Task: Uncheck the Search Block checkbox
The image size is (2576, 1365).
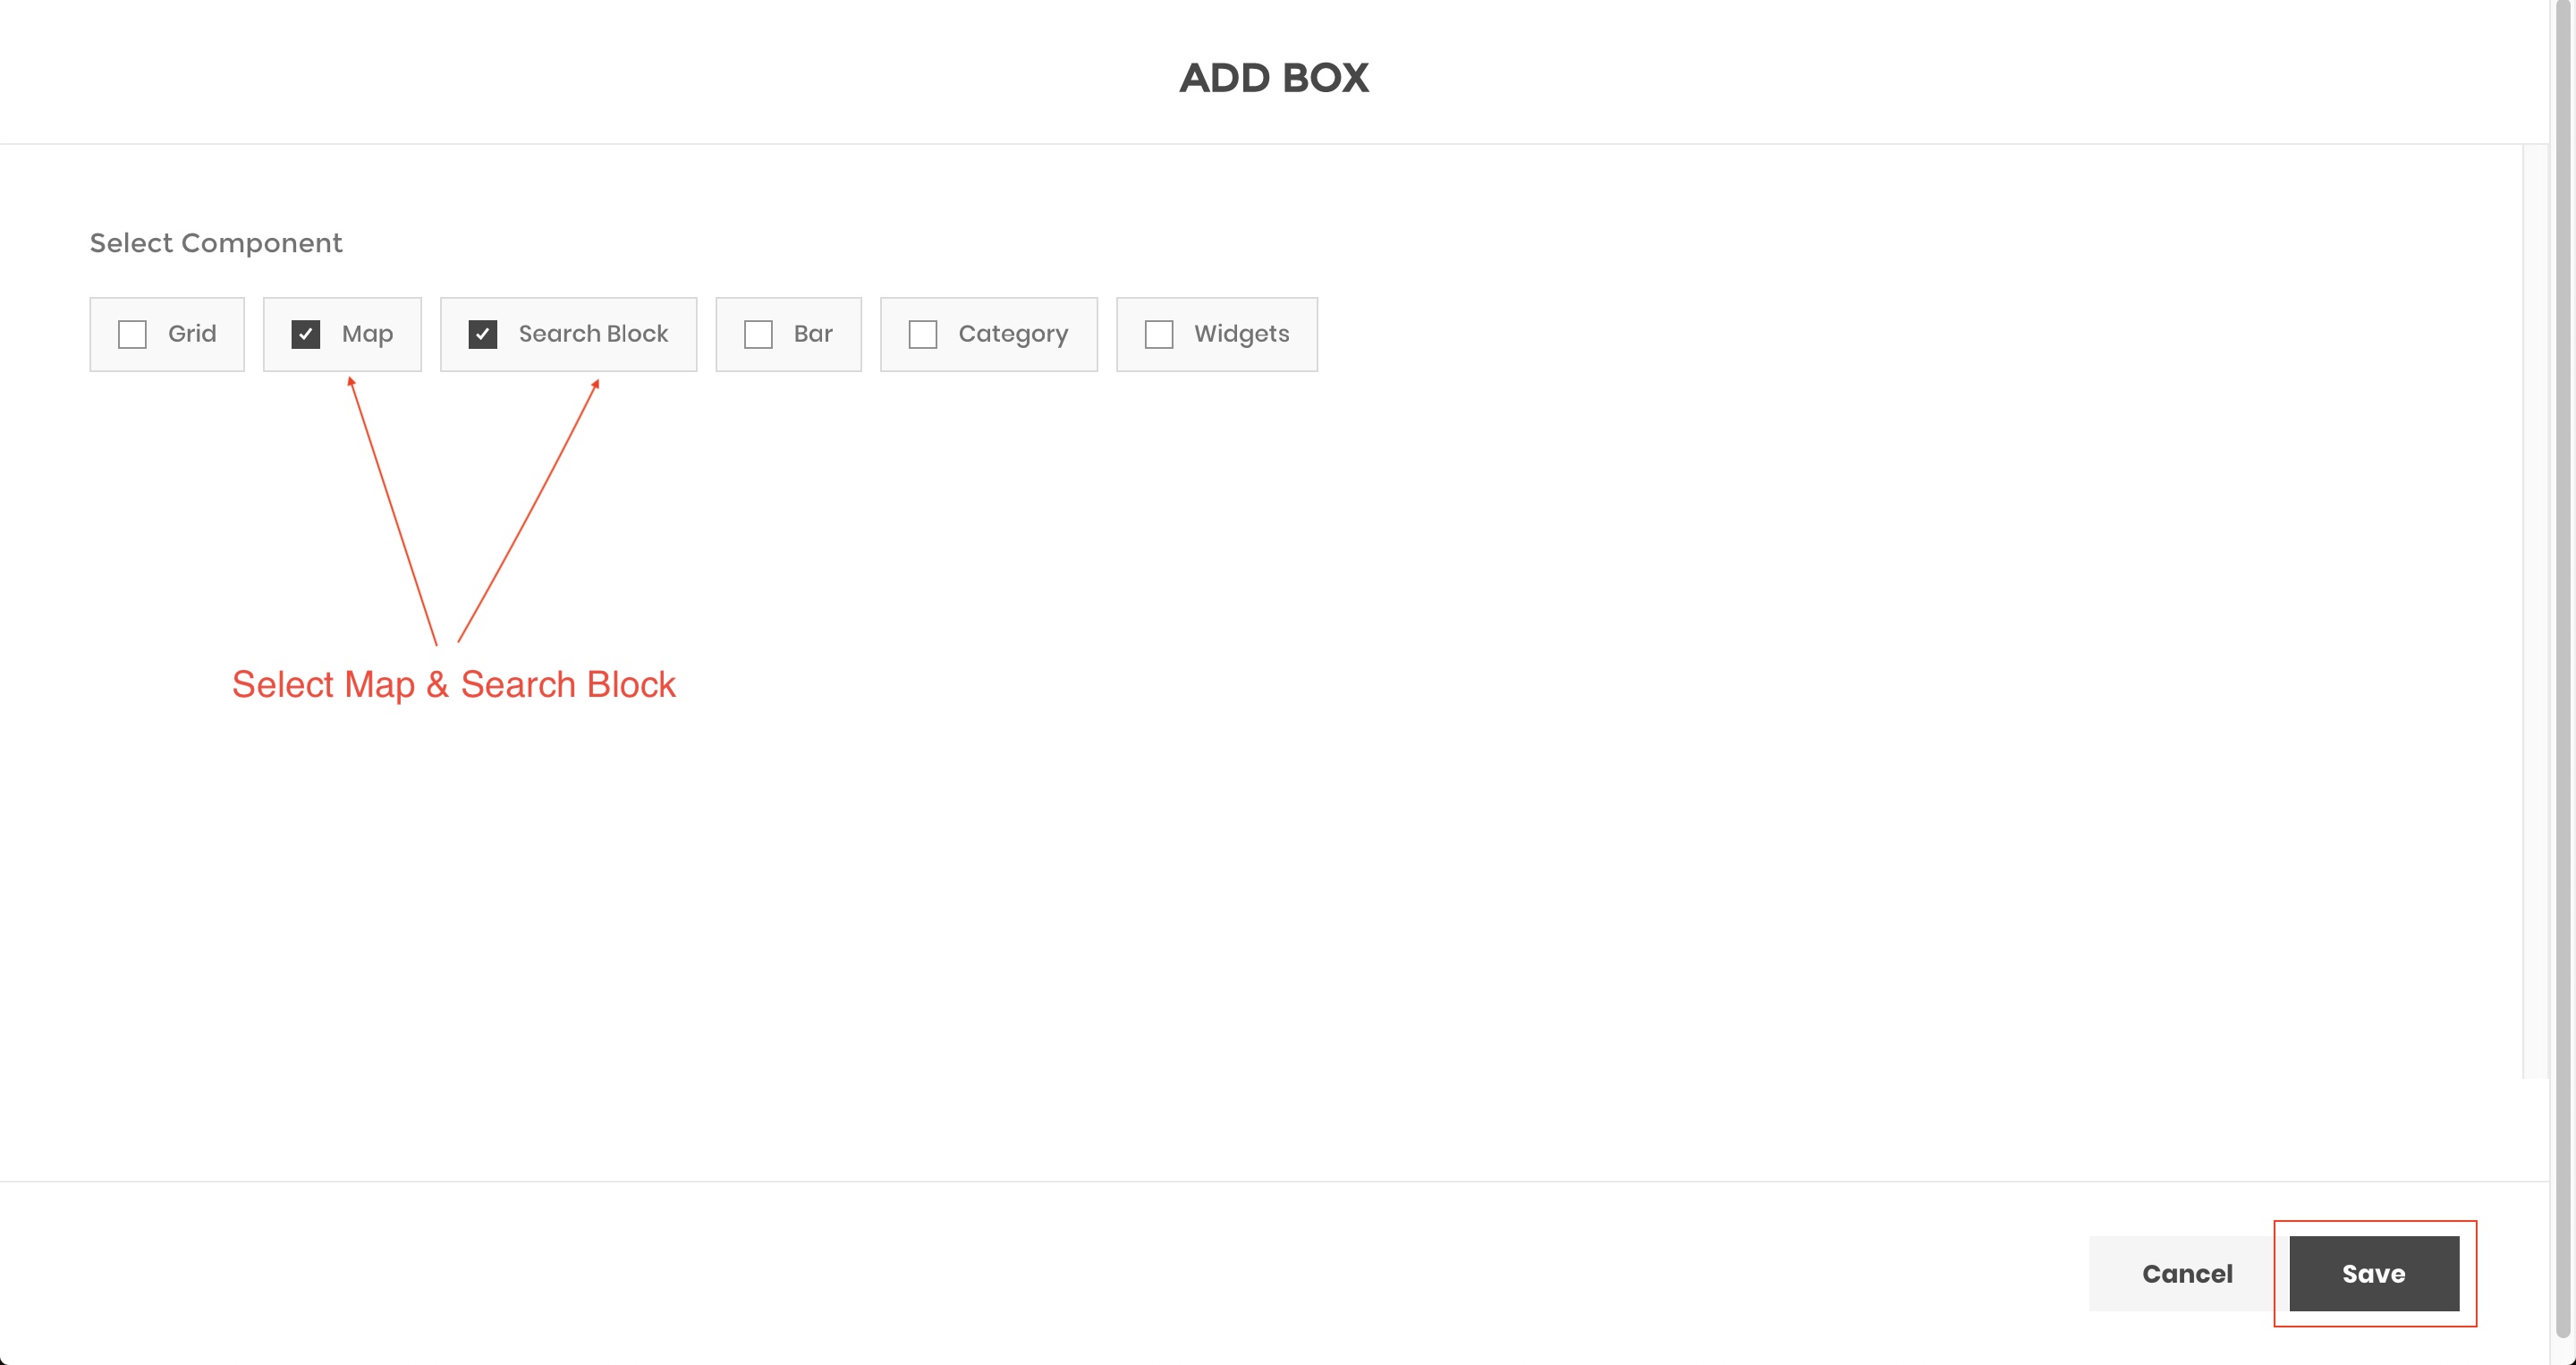Action: point(483,334)
